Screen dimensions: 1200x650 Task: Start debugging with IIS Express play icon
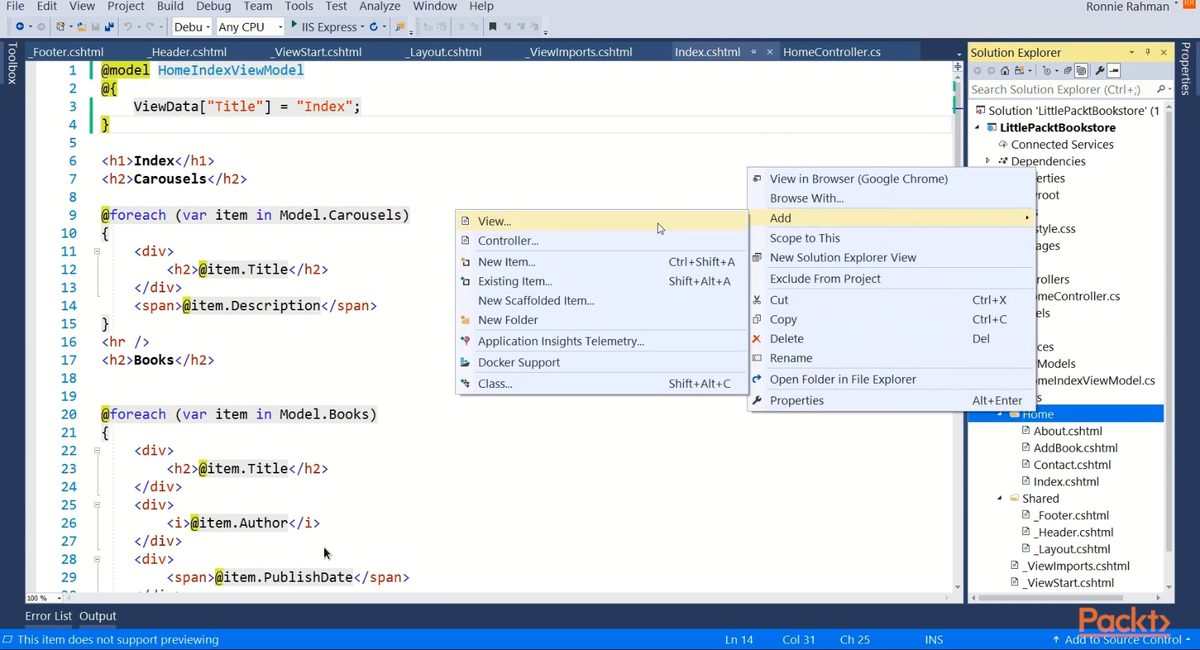coord(294,25)
